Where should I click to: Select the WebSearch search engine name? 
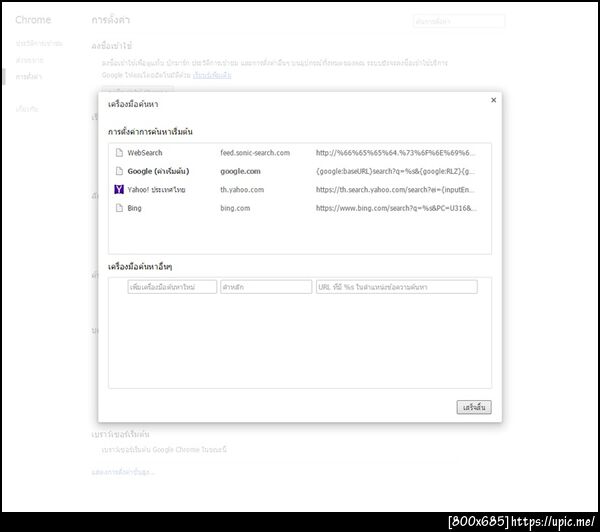click(145, 153)
